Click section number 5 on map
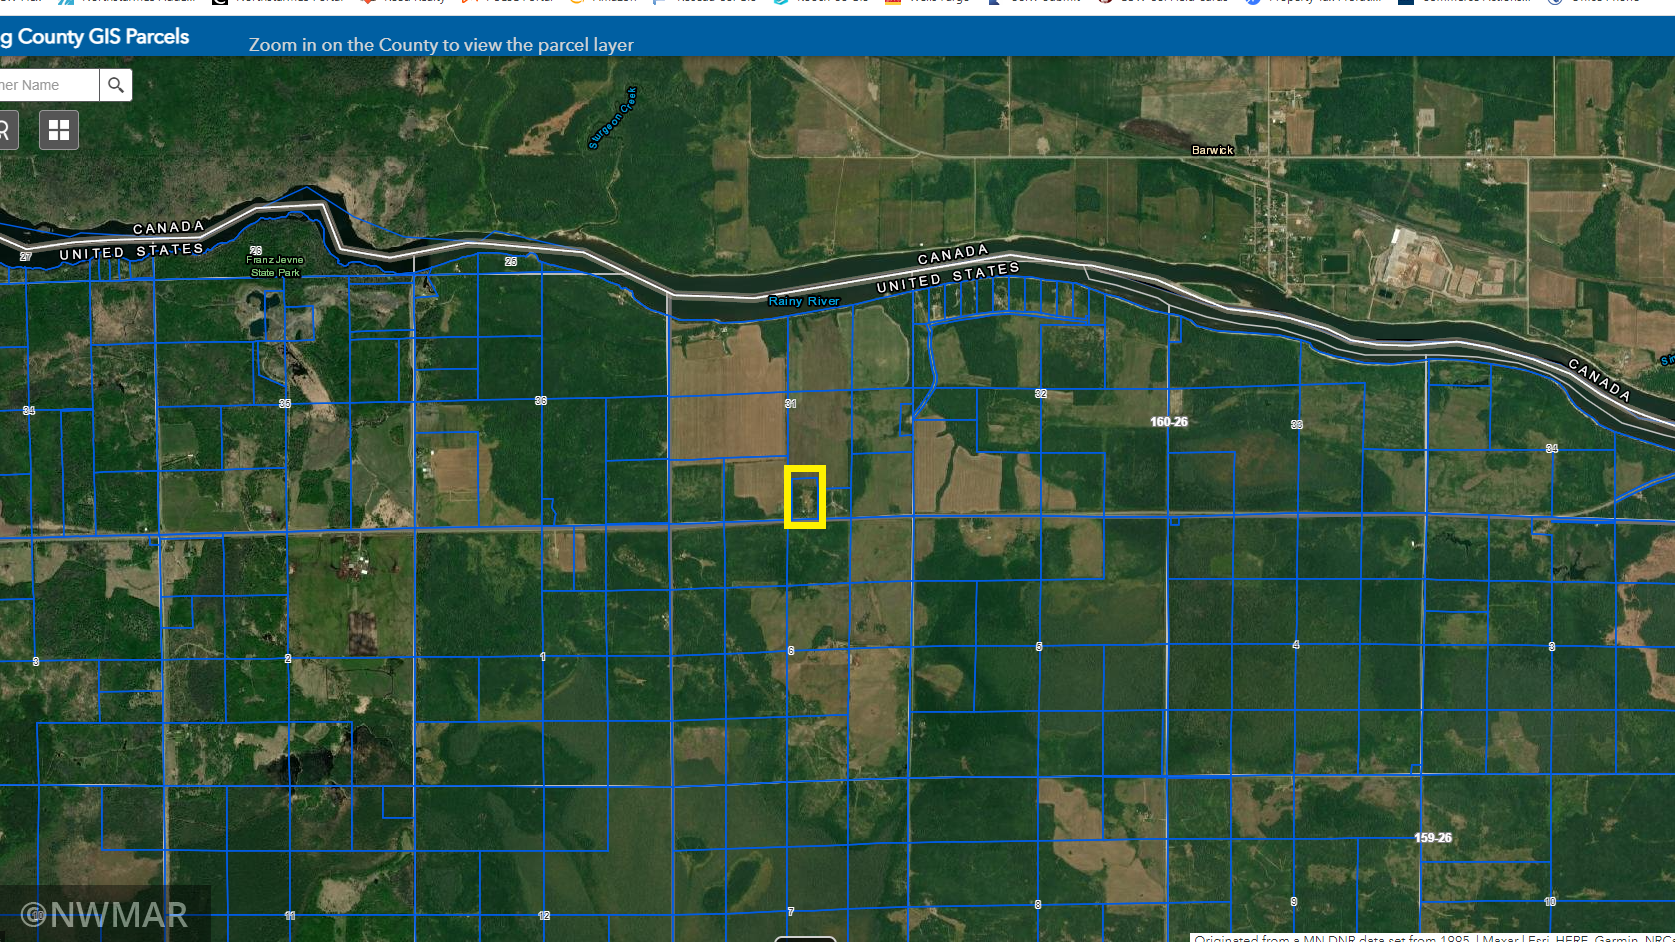Screen dimensions: 1675x942 tap(1038, 647)
